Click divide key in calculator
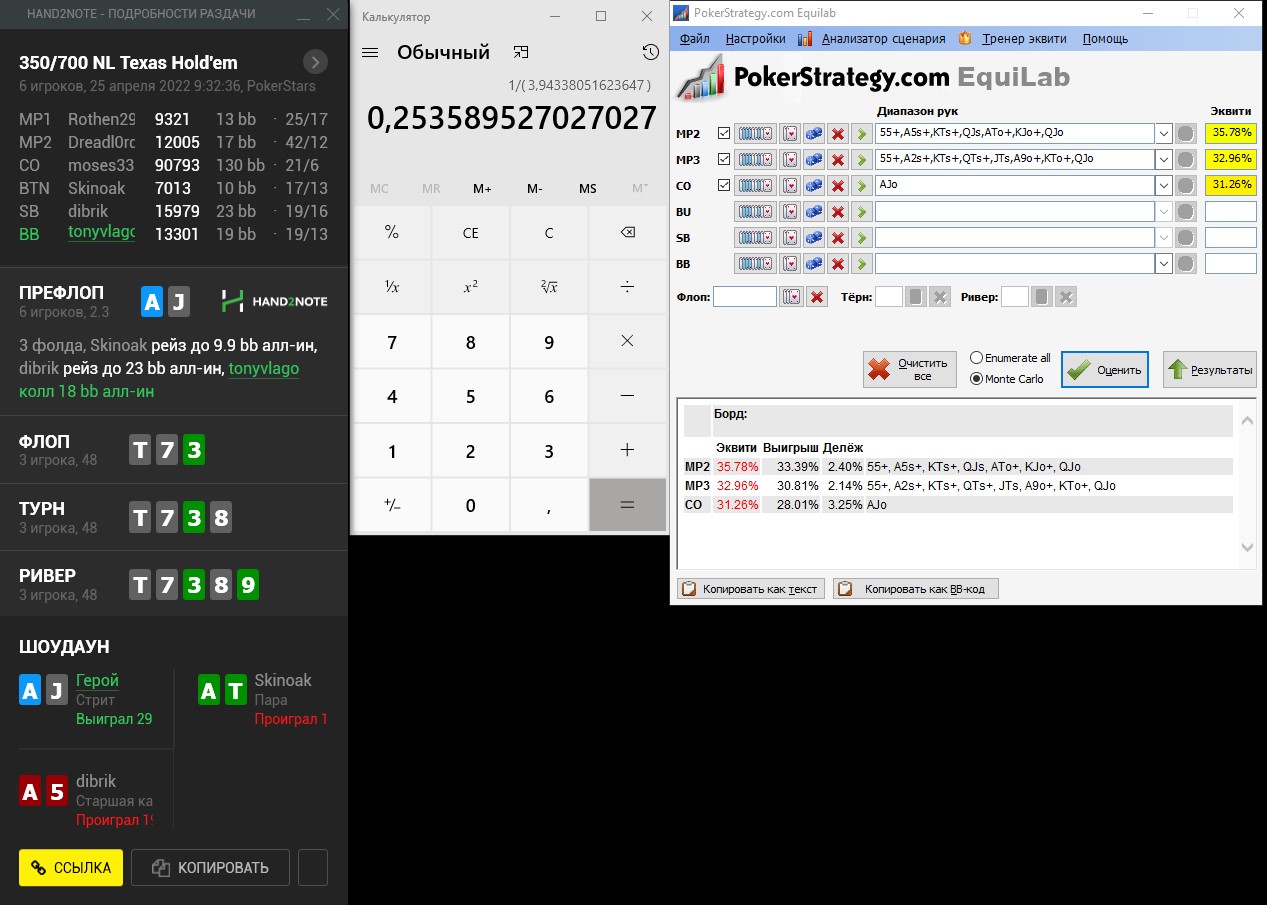 (627, 287)
